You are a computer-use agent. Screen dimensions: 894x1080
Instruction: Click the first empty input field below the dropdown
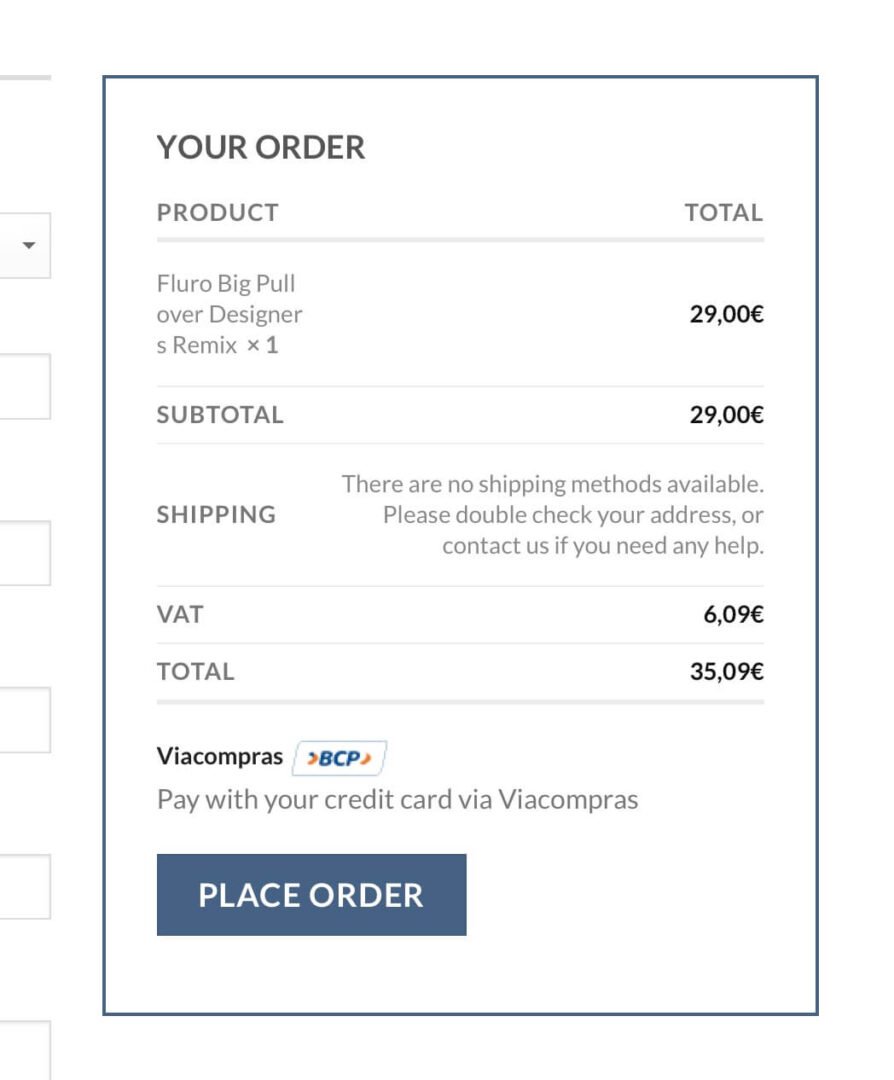(x=25, y=386)
